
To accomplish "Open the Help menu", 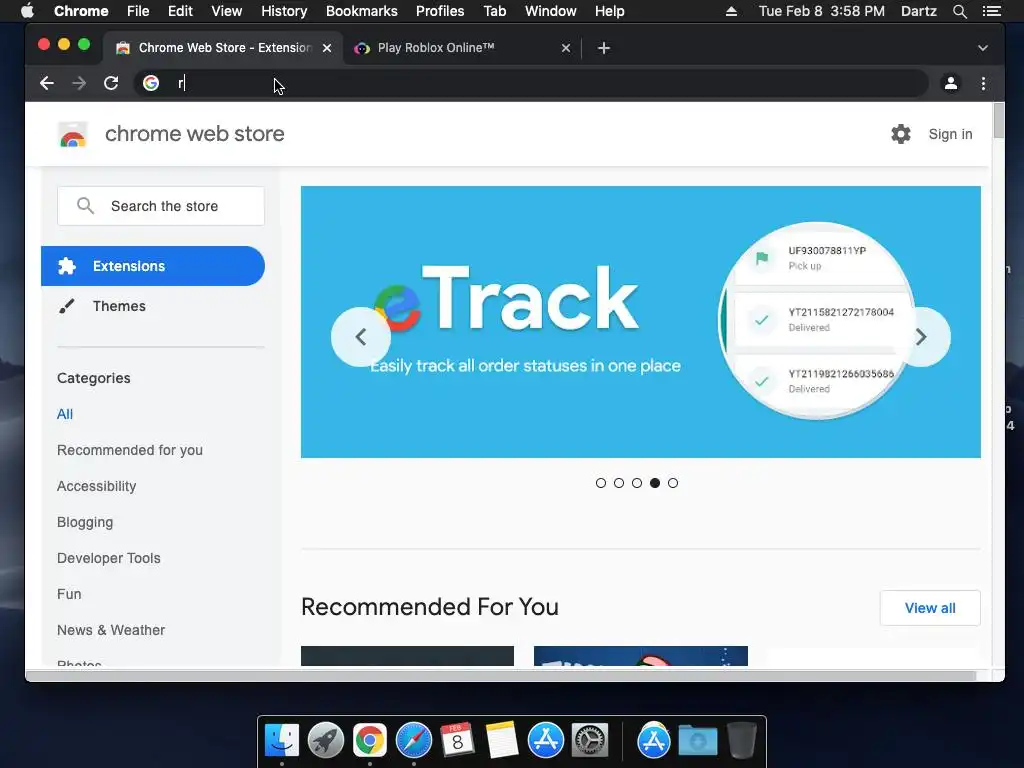I will (609, 11).
